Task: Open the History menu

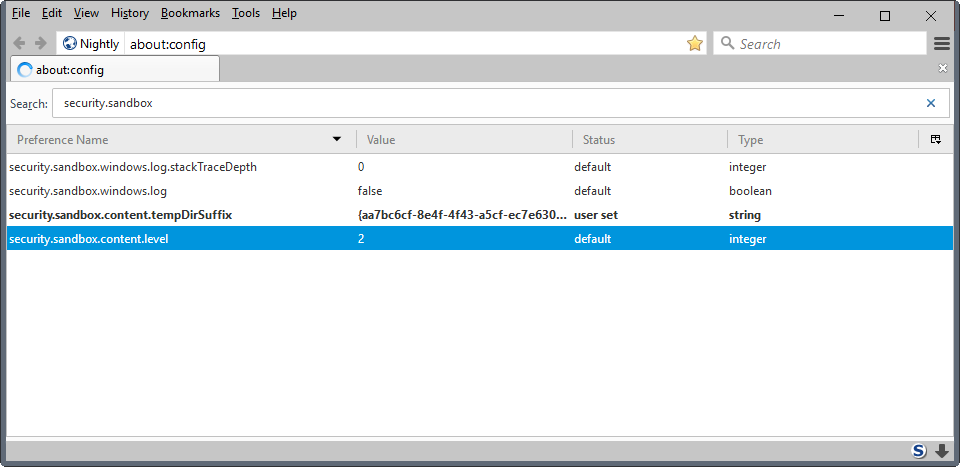Action: click(x=130, y=13)
